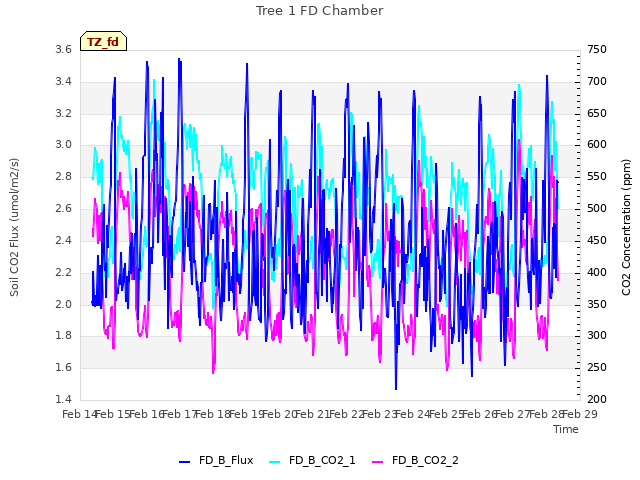Click the 1.4 left axis tick label

(x=63, y=399)
